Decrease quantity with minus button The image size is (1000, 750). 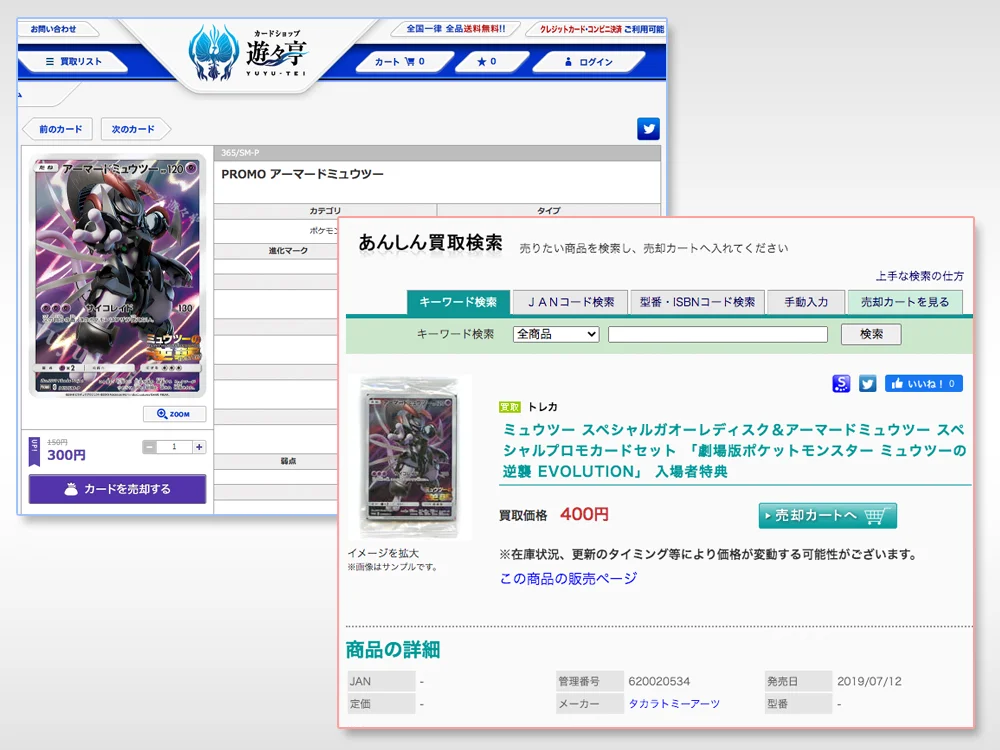[149, 447]
